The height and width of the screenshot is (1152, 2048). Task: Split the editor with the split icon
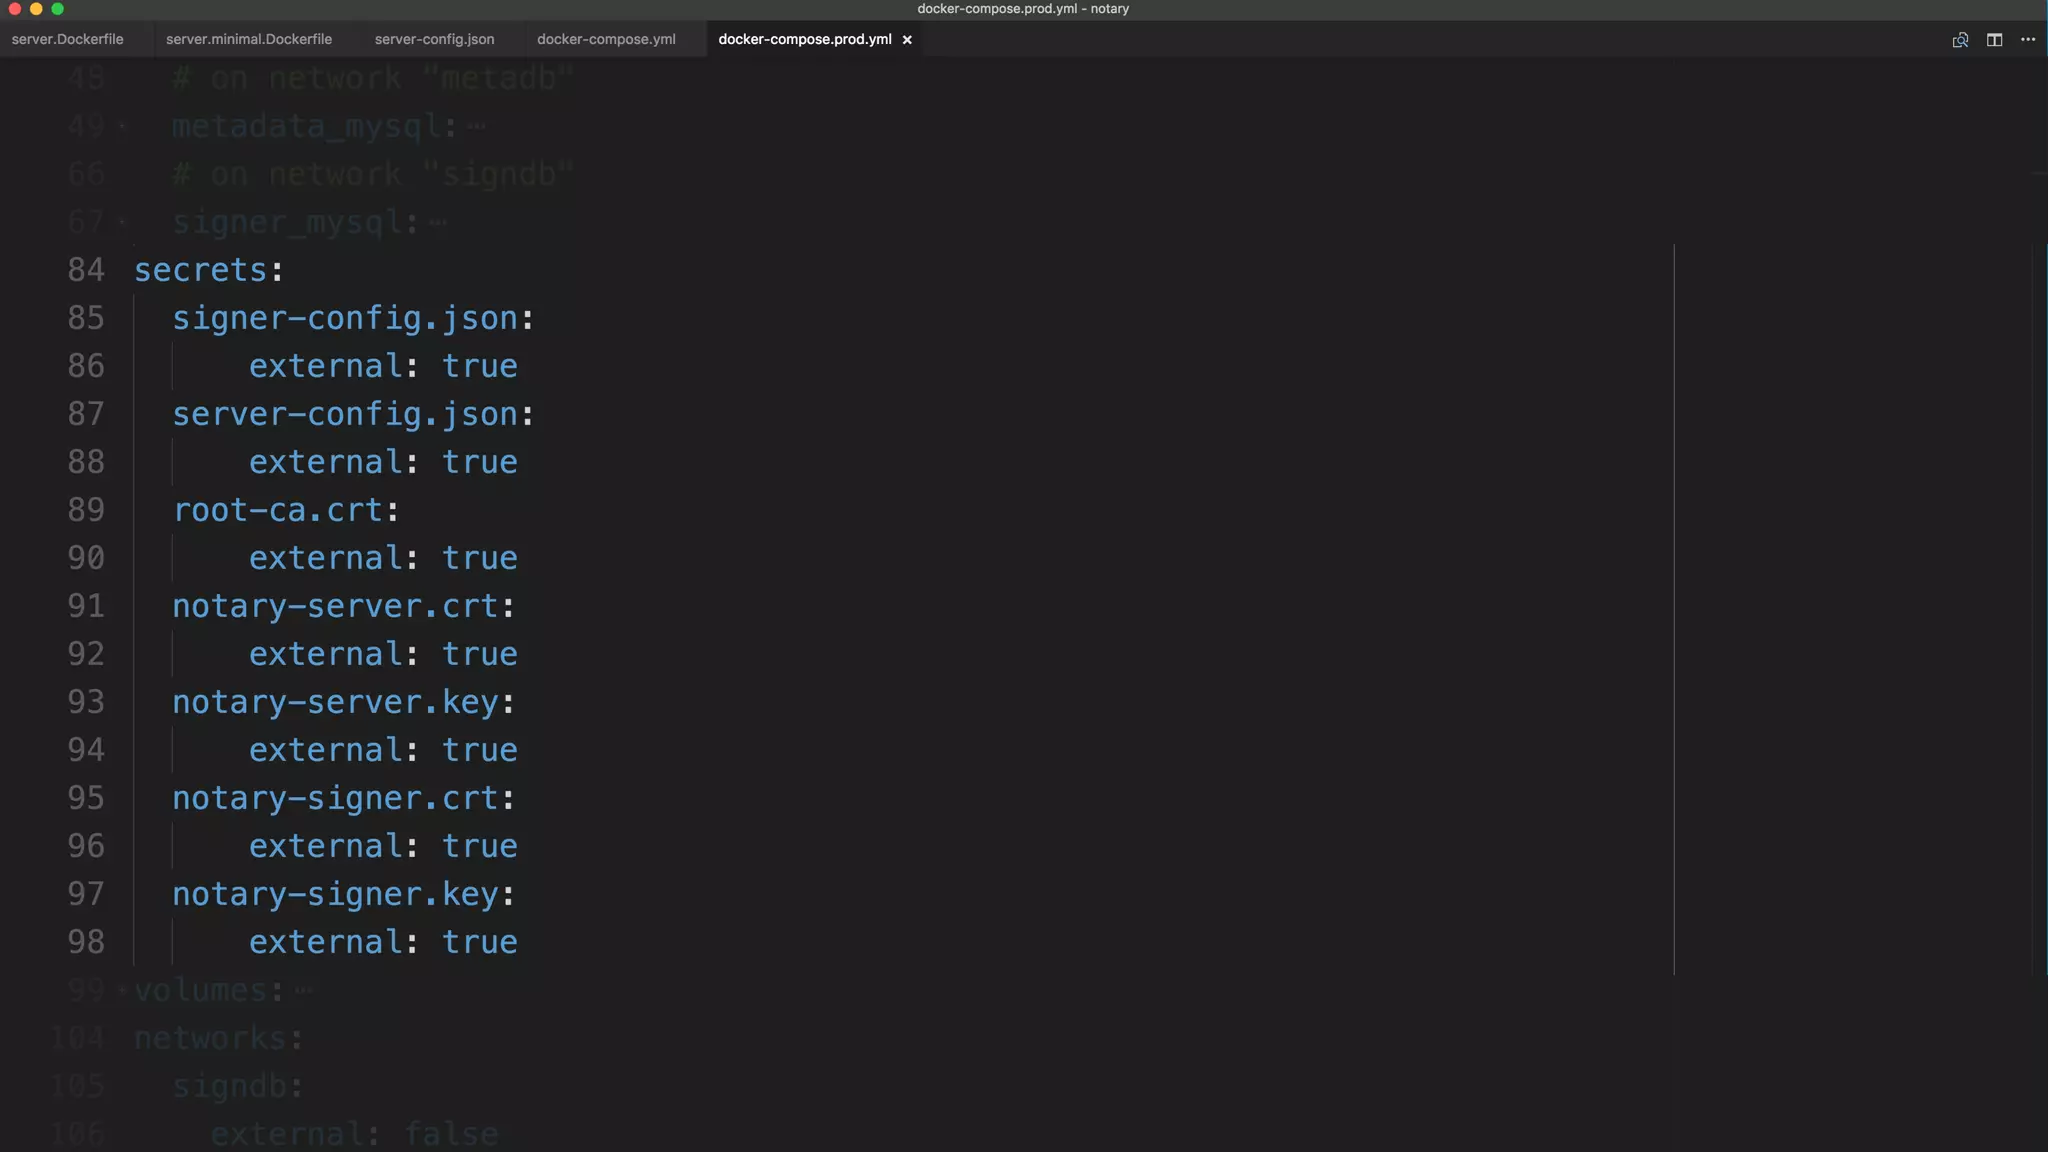pyautogui.click(x=1994, y=40)
